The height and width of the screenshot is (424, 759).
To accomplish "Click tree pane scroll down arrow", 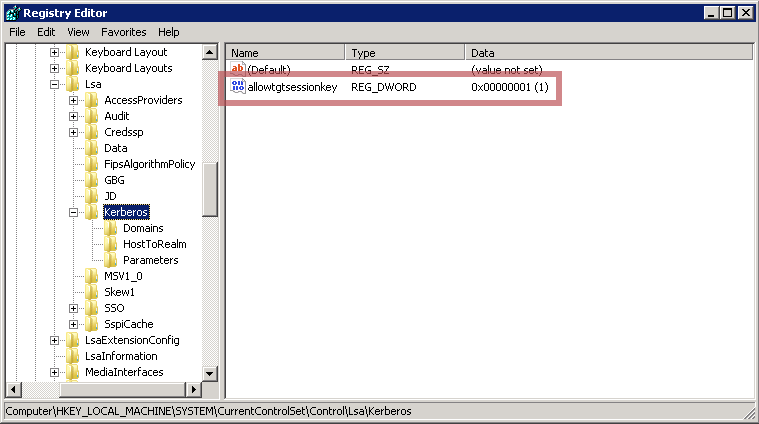I will (210, 373).
